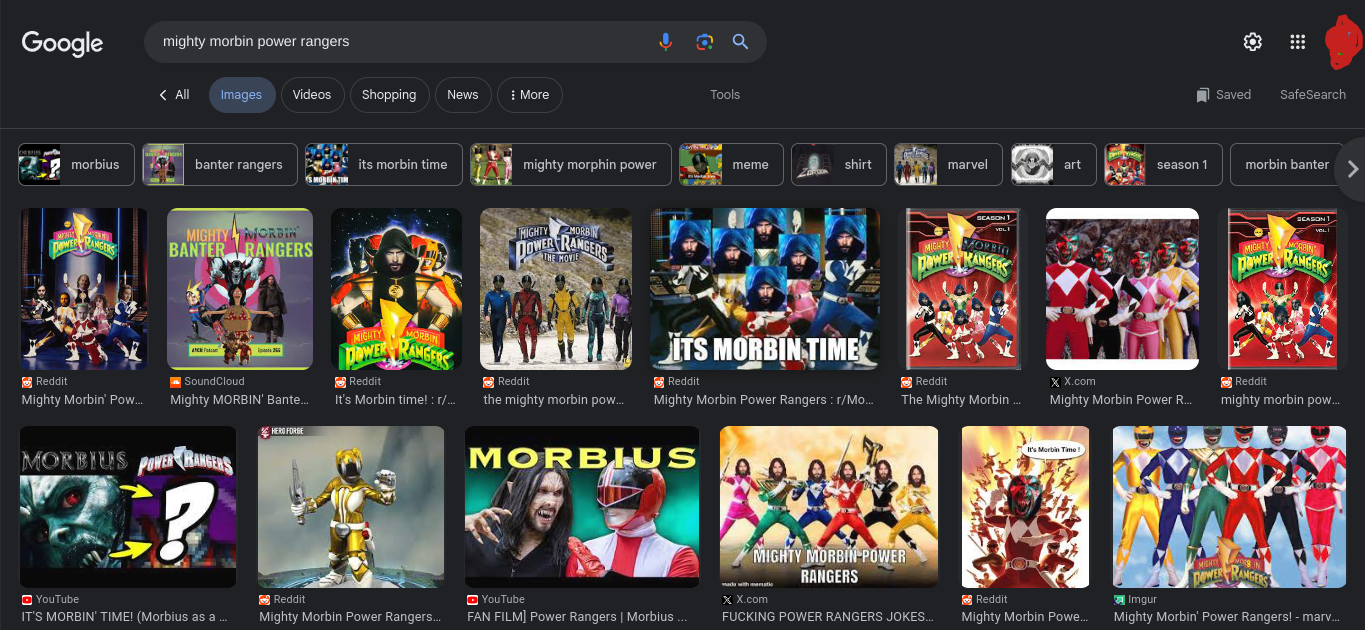This screenshot has width=1365, height=630.
Task: Start voice search with the microphone icon
Action: [x=665, y=42]
